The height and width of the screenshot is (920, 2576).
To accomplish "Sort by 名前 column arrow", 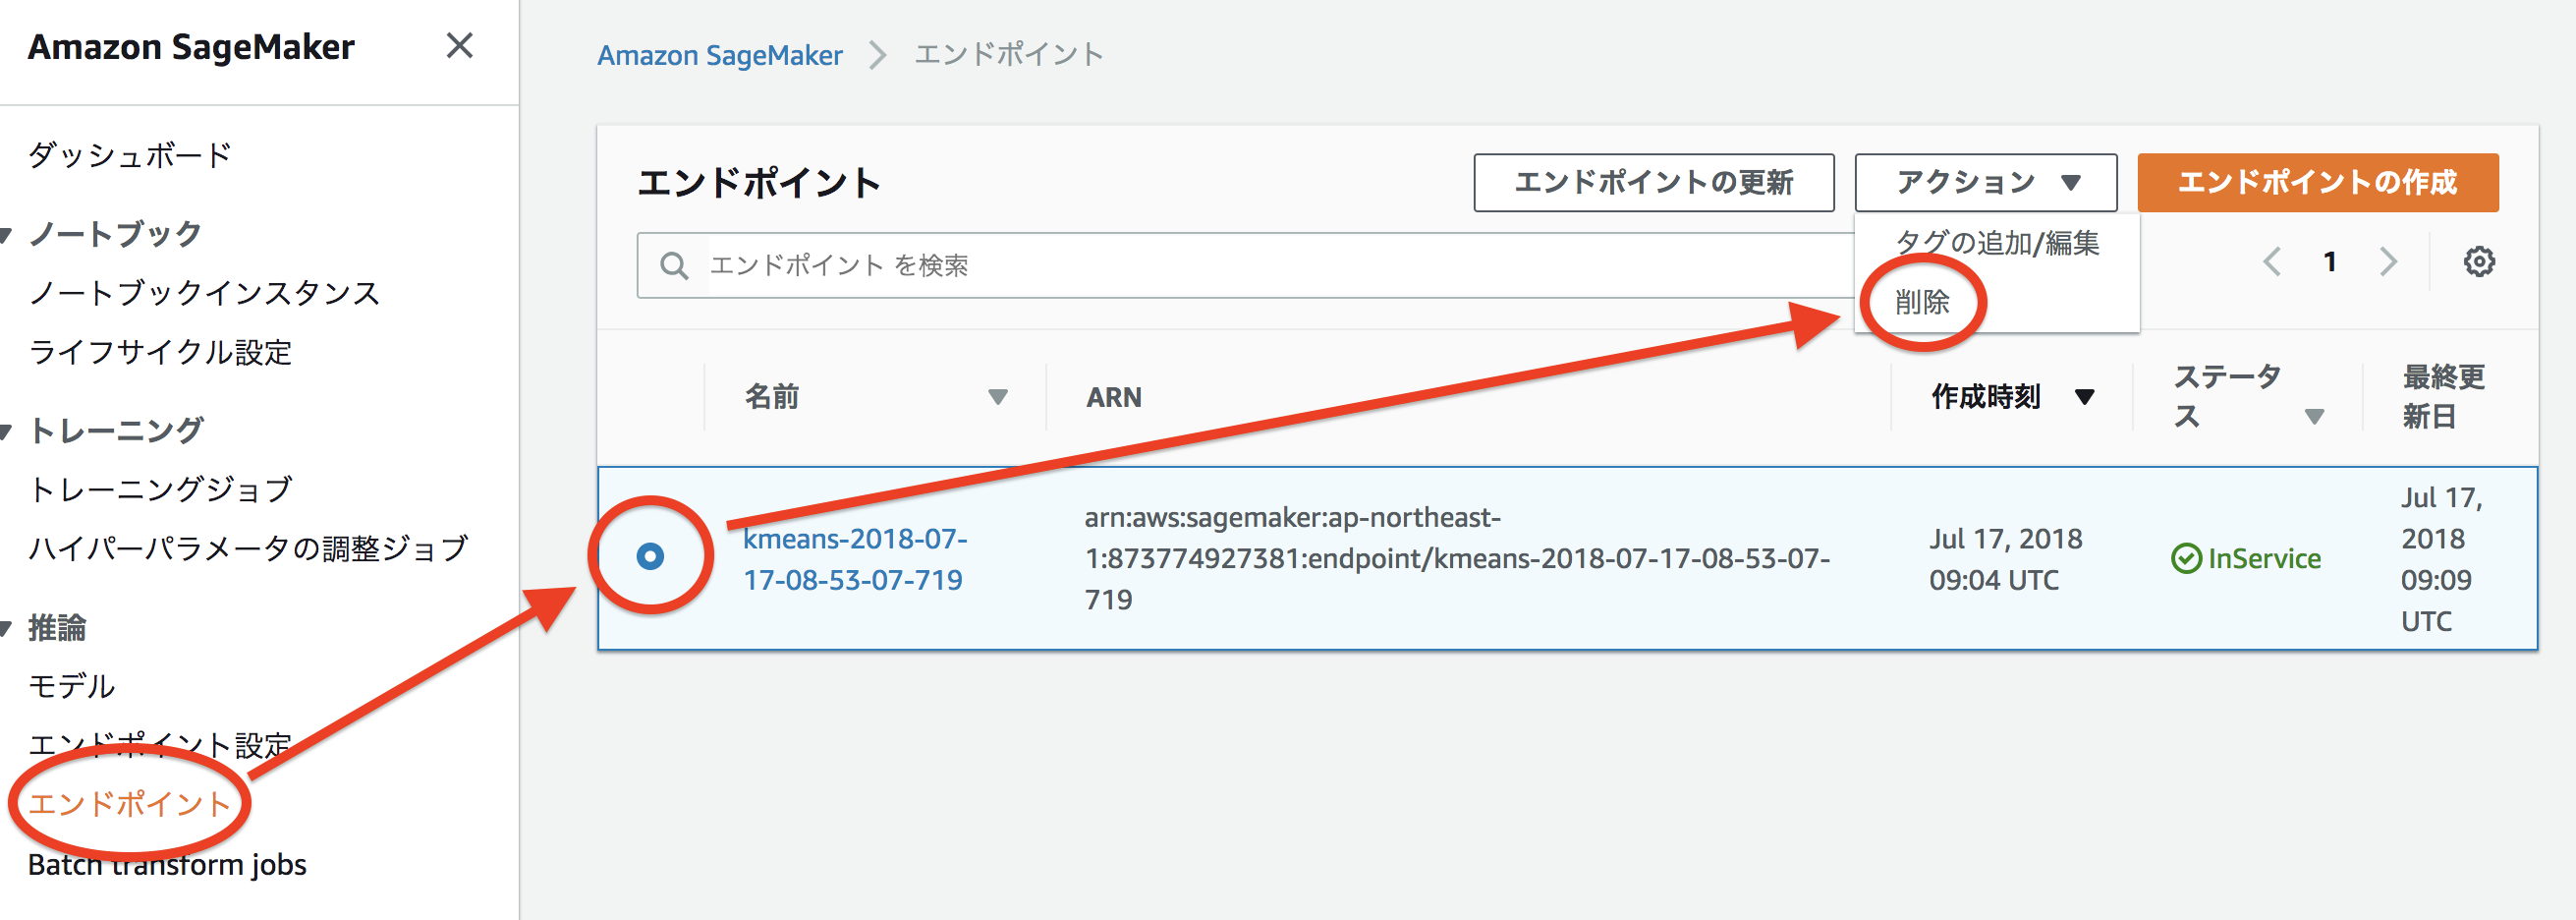I will (997, 397).
